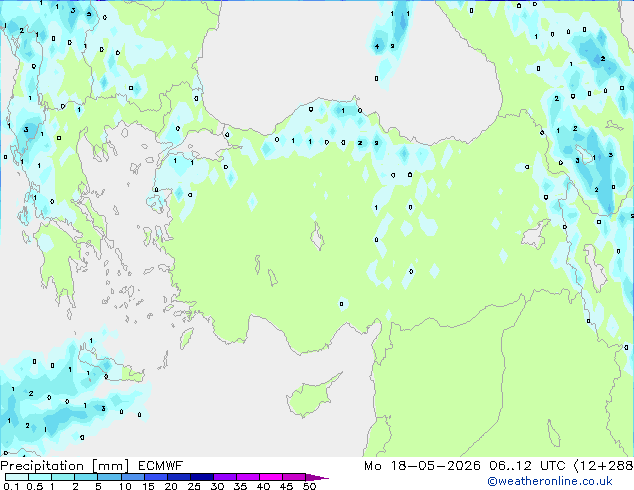Click the 'ECMWF' model label

161,466
